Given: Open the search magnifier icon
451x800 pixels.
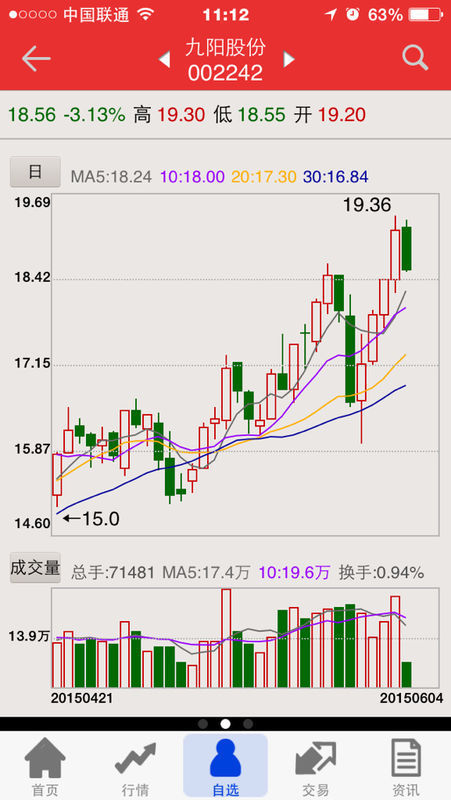Looking at the screenshot, I should (x=415, y=58).
